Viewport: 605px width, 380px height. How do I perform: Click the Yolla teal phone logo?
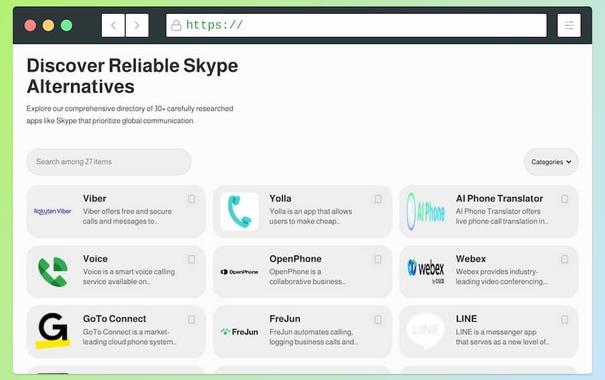[239, 211]
